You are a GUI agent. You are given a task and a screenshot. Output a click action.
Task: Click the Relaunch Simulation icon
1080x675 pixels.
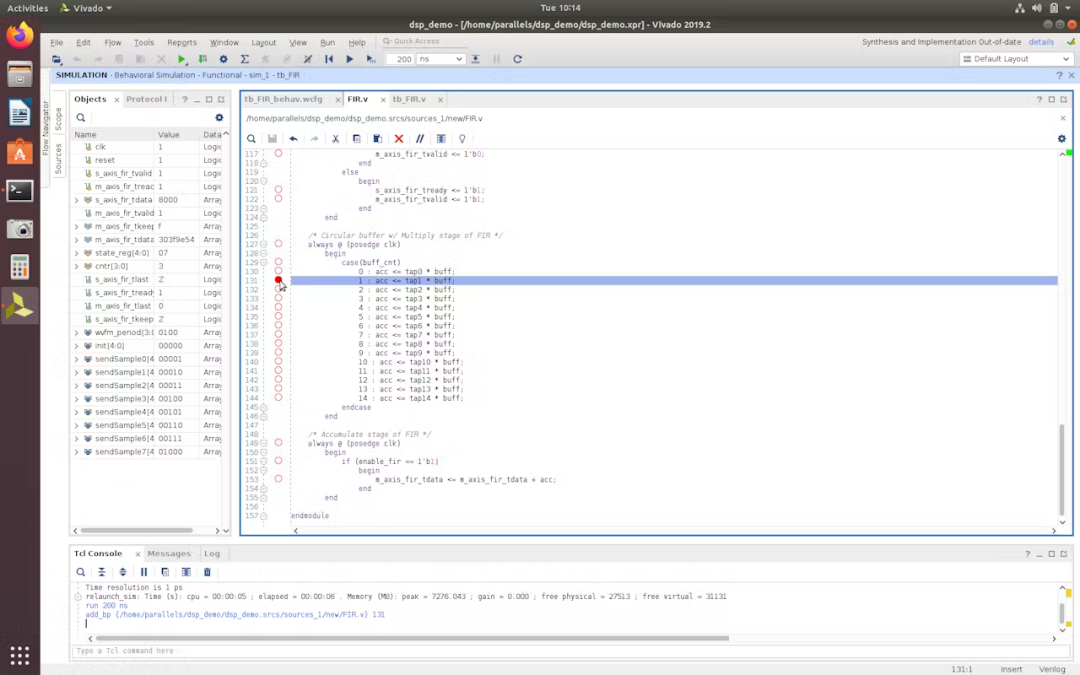click(x=518, y=59)
